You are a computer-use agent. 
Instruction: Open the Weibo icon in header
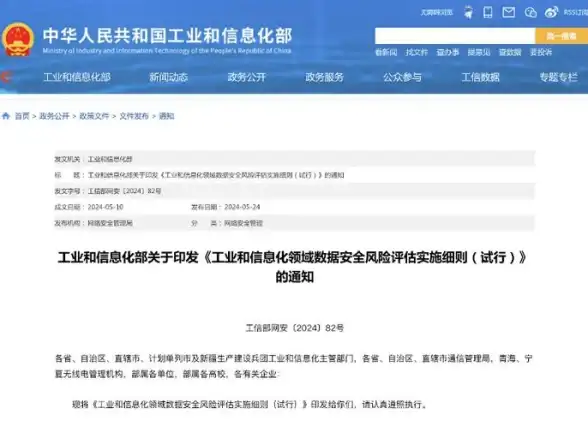tap(551, 12)
